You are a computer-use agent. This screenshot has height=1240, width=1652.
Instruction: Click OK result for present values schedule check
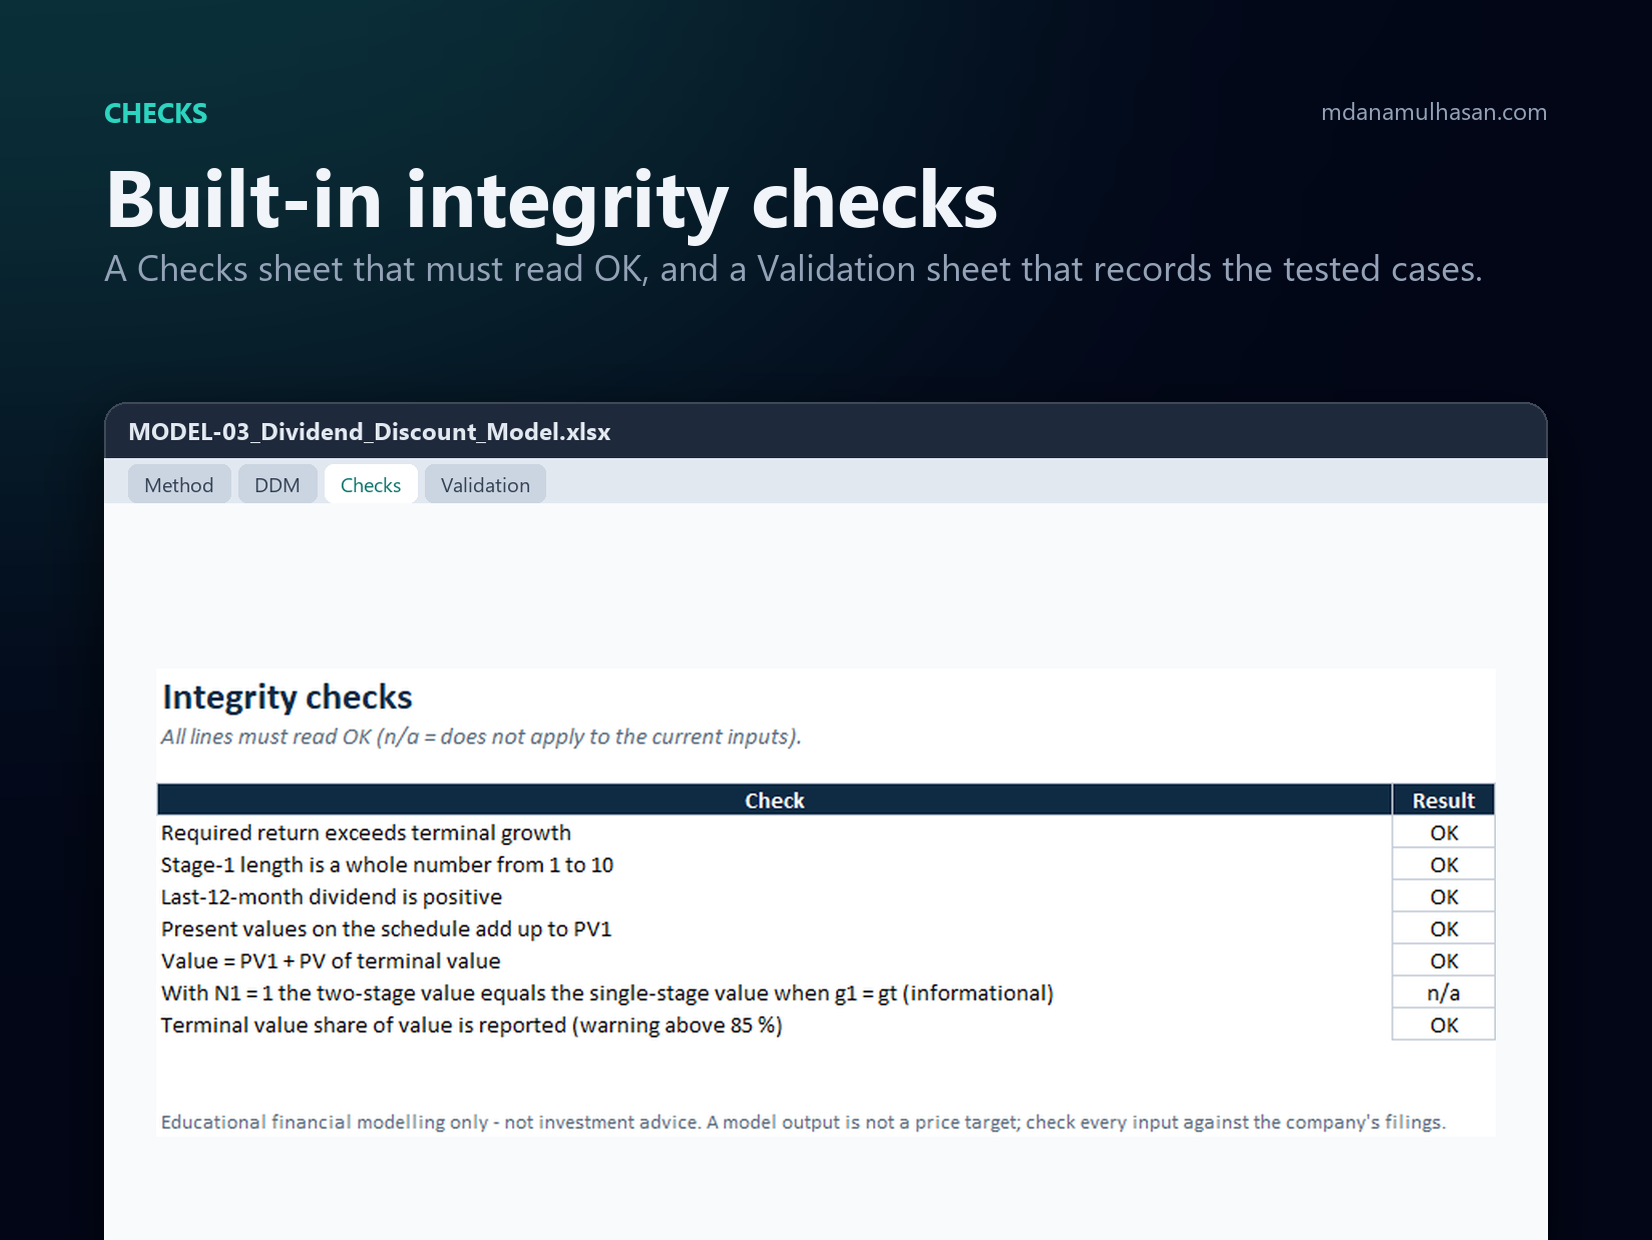(x=1443, y=929)
